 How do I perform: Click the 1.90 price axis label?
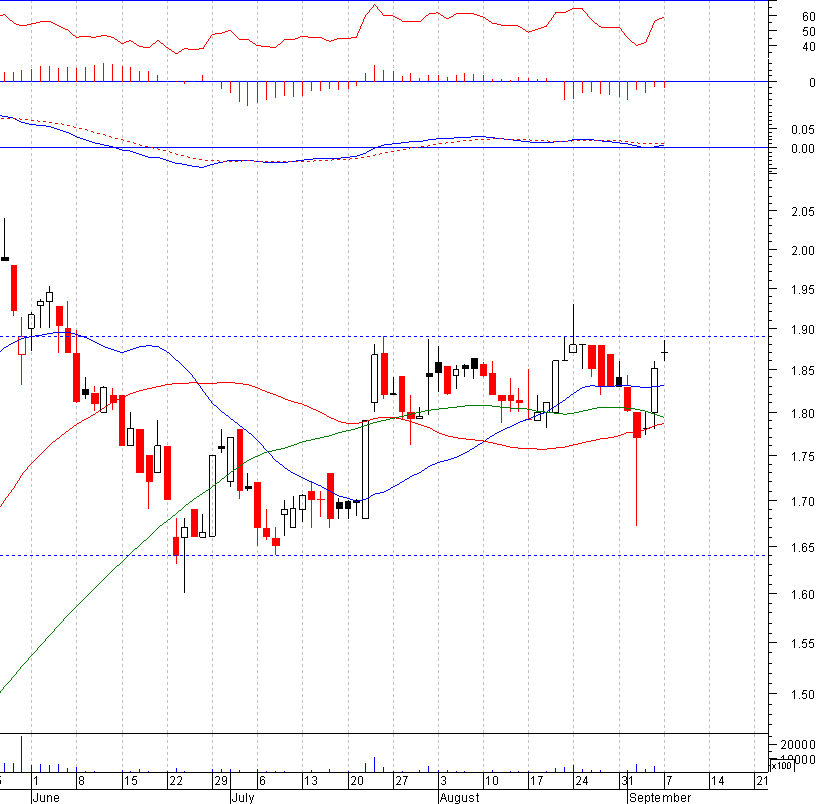coord(803,330)
